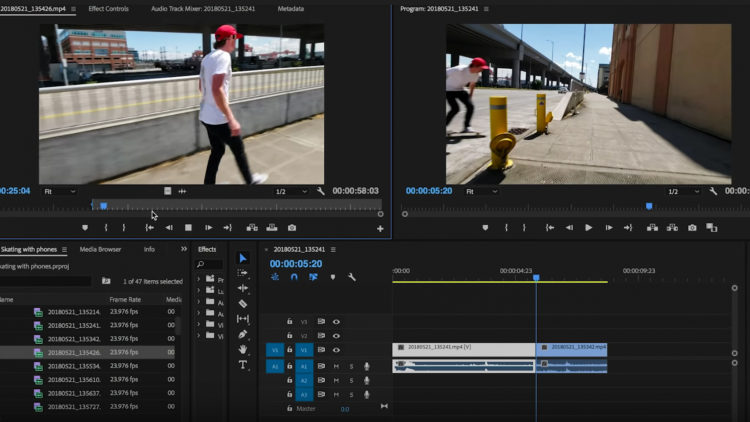Play the Program monitor video

pos(588,228)
